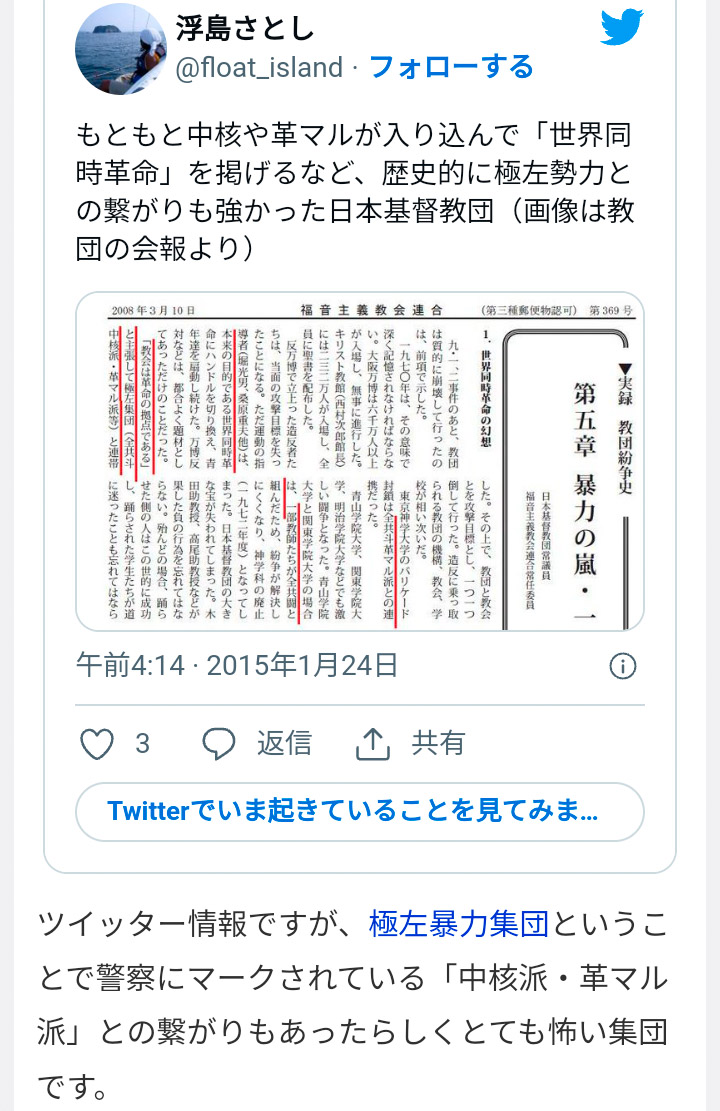Tap the Twitterでいま起きていることを見てみま… button
Viewport: 720px width, 1111px height.
tap(360, 811)
